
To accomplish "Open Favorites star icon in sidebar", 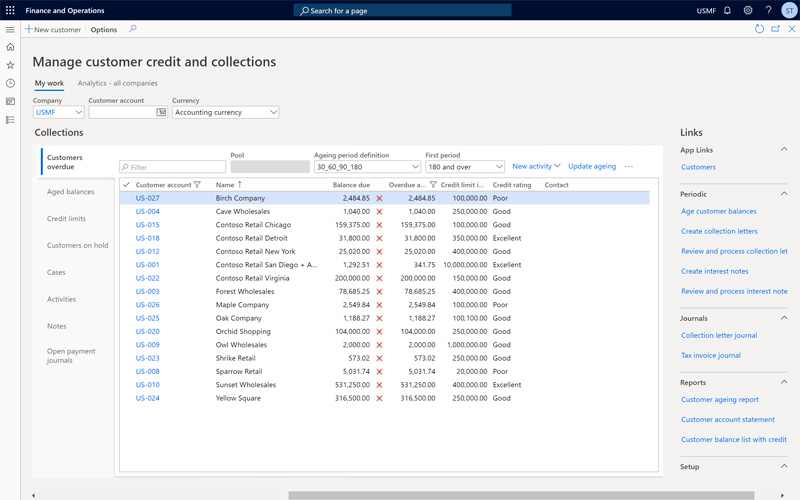I will point(10,65).
